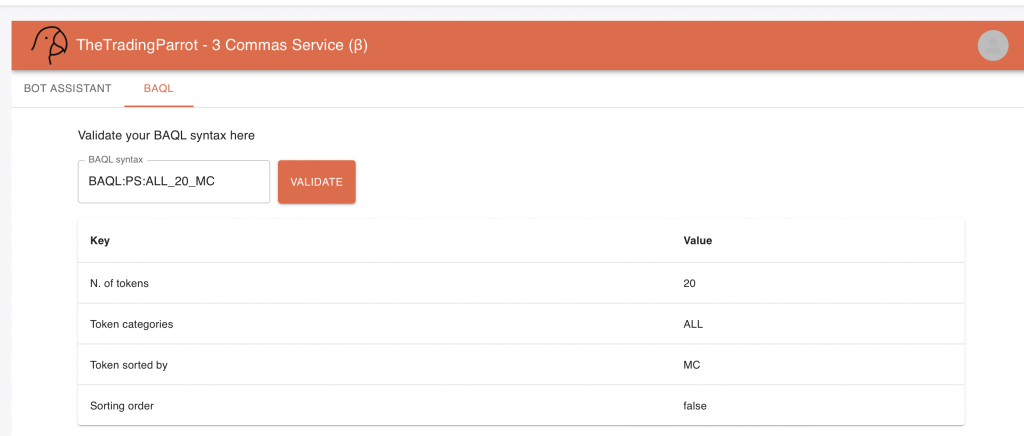1024x436 pixels.
Task: Select the 'Token categories' row label
Action: 130,324
